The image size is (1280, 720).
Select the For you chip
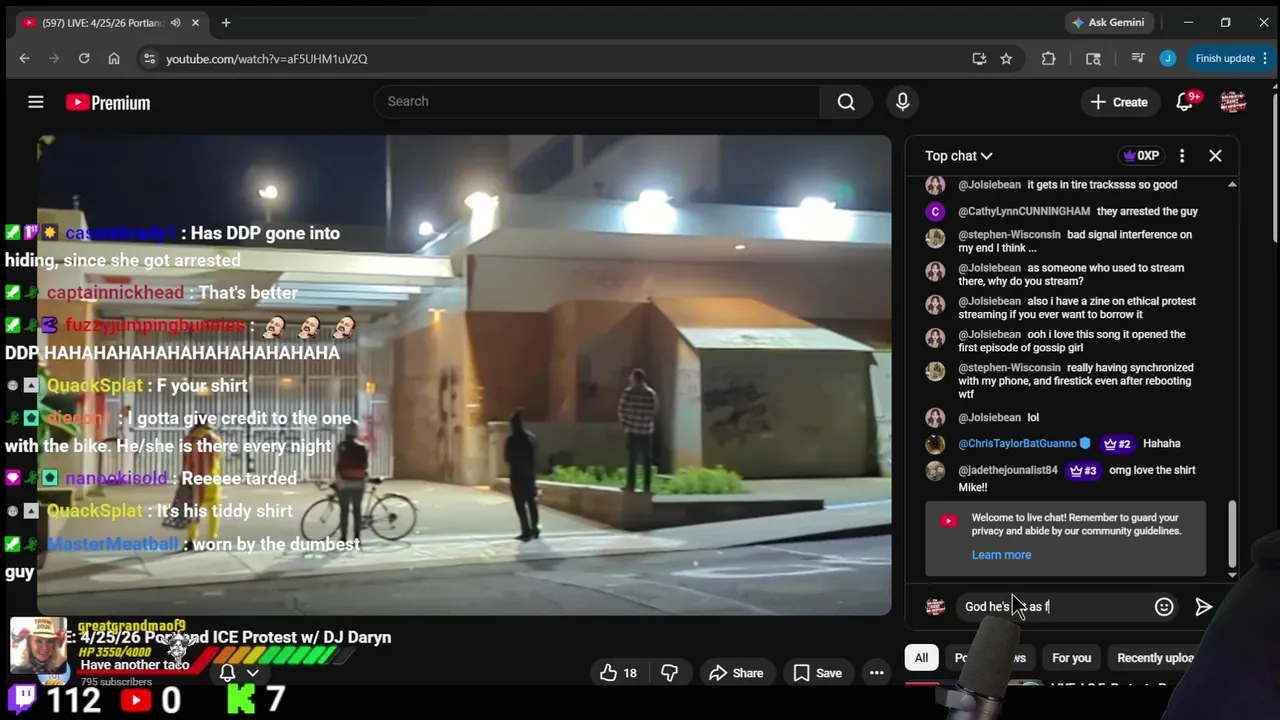(1071, 658)
